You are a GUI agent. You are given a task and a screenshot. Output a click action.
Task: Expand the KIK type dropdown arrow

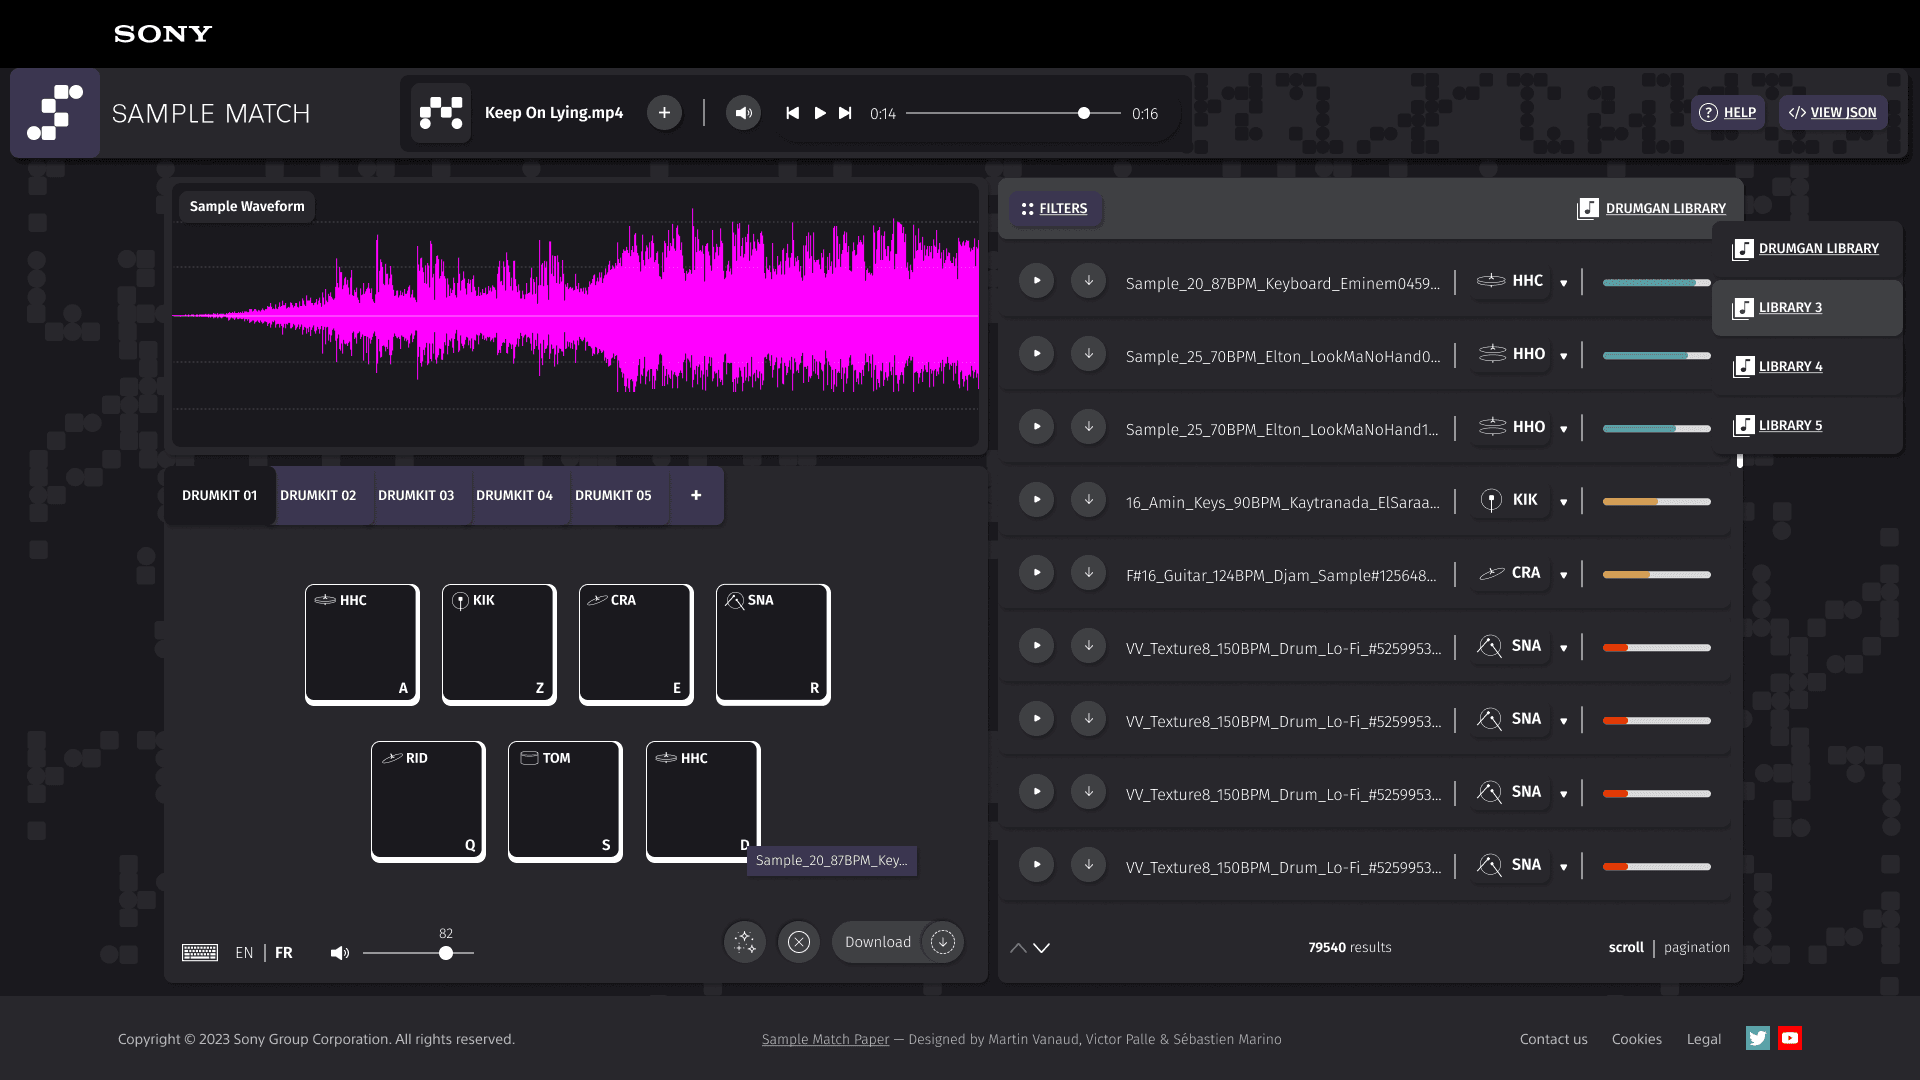[x=1563, y=502]
